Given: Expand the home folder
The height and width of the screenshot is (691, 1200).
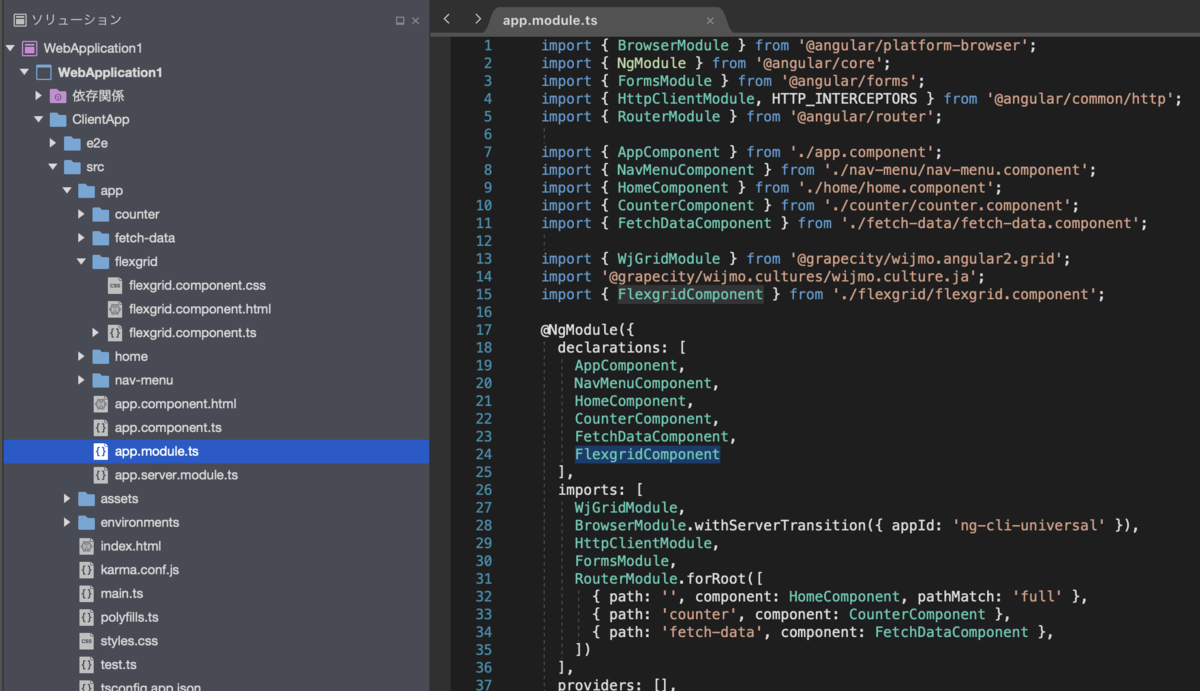Looking at the screenshot, I should tap(82, 356).
